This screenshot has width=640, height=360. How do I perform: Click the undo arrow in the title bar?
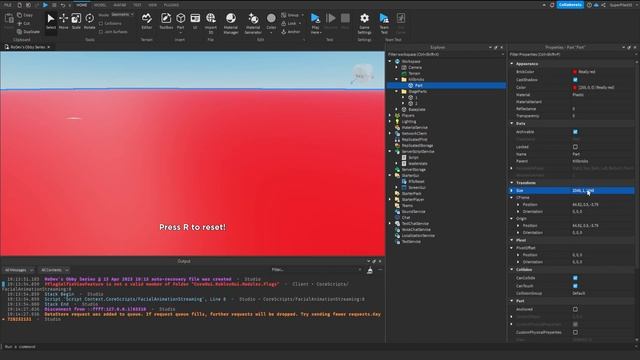(x=62, y=5)
